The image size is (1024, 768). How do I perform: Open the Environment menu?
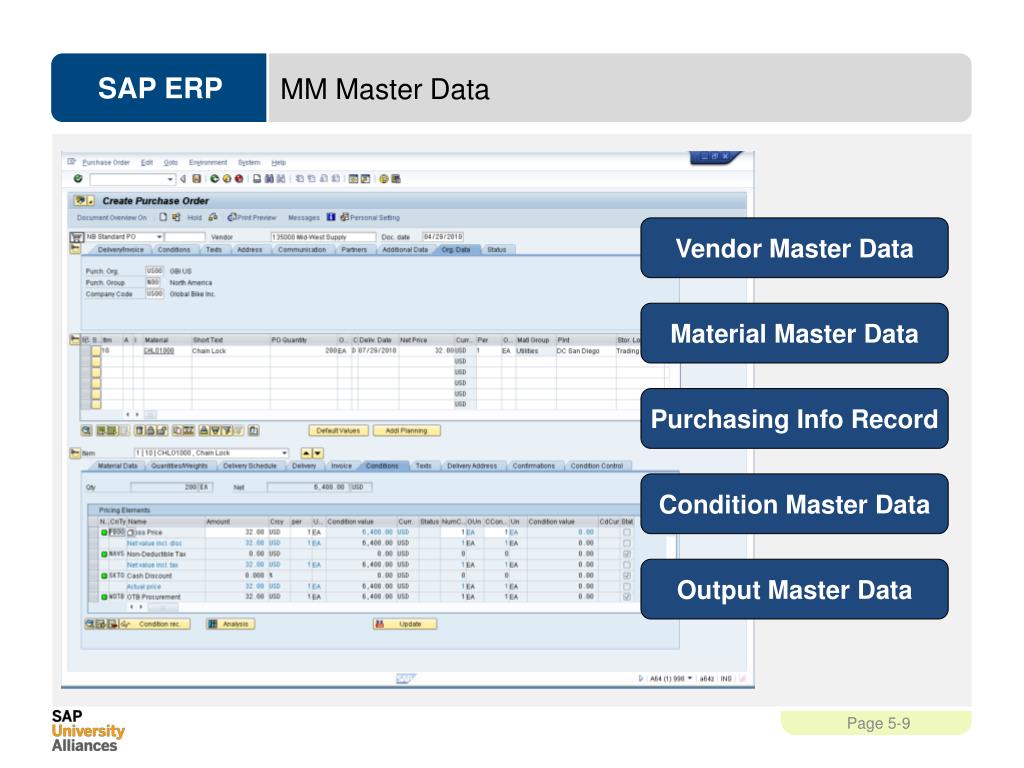[208, 163]
